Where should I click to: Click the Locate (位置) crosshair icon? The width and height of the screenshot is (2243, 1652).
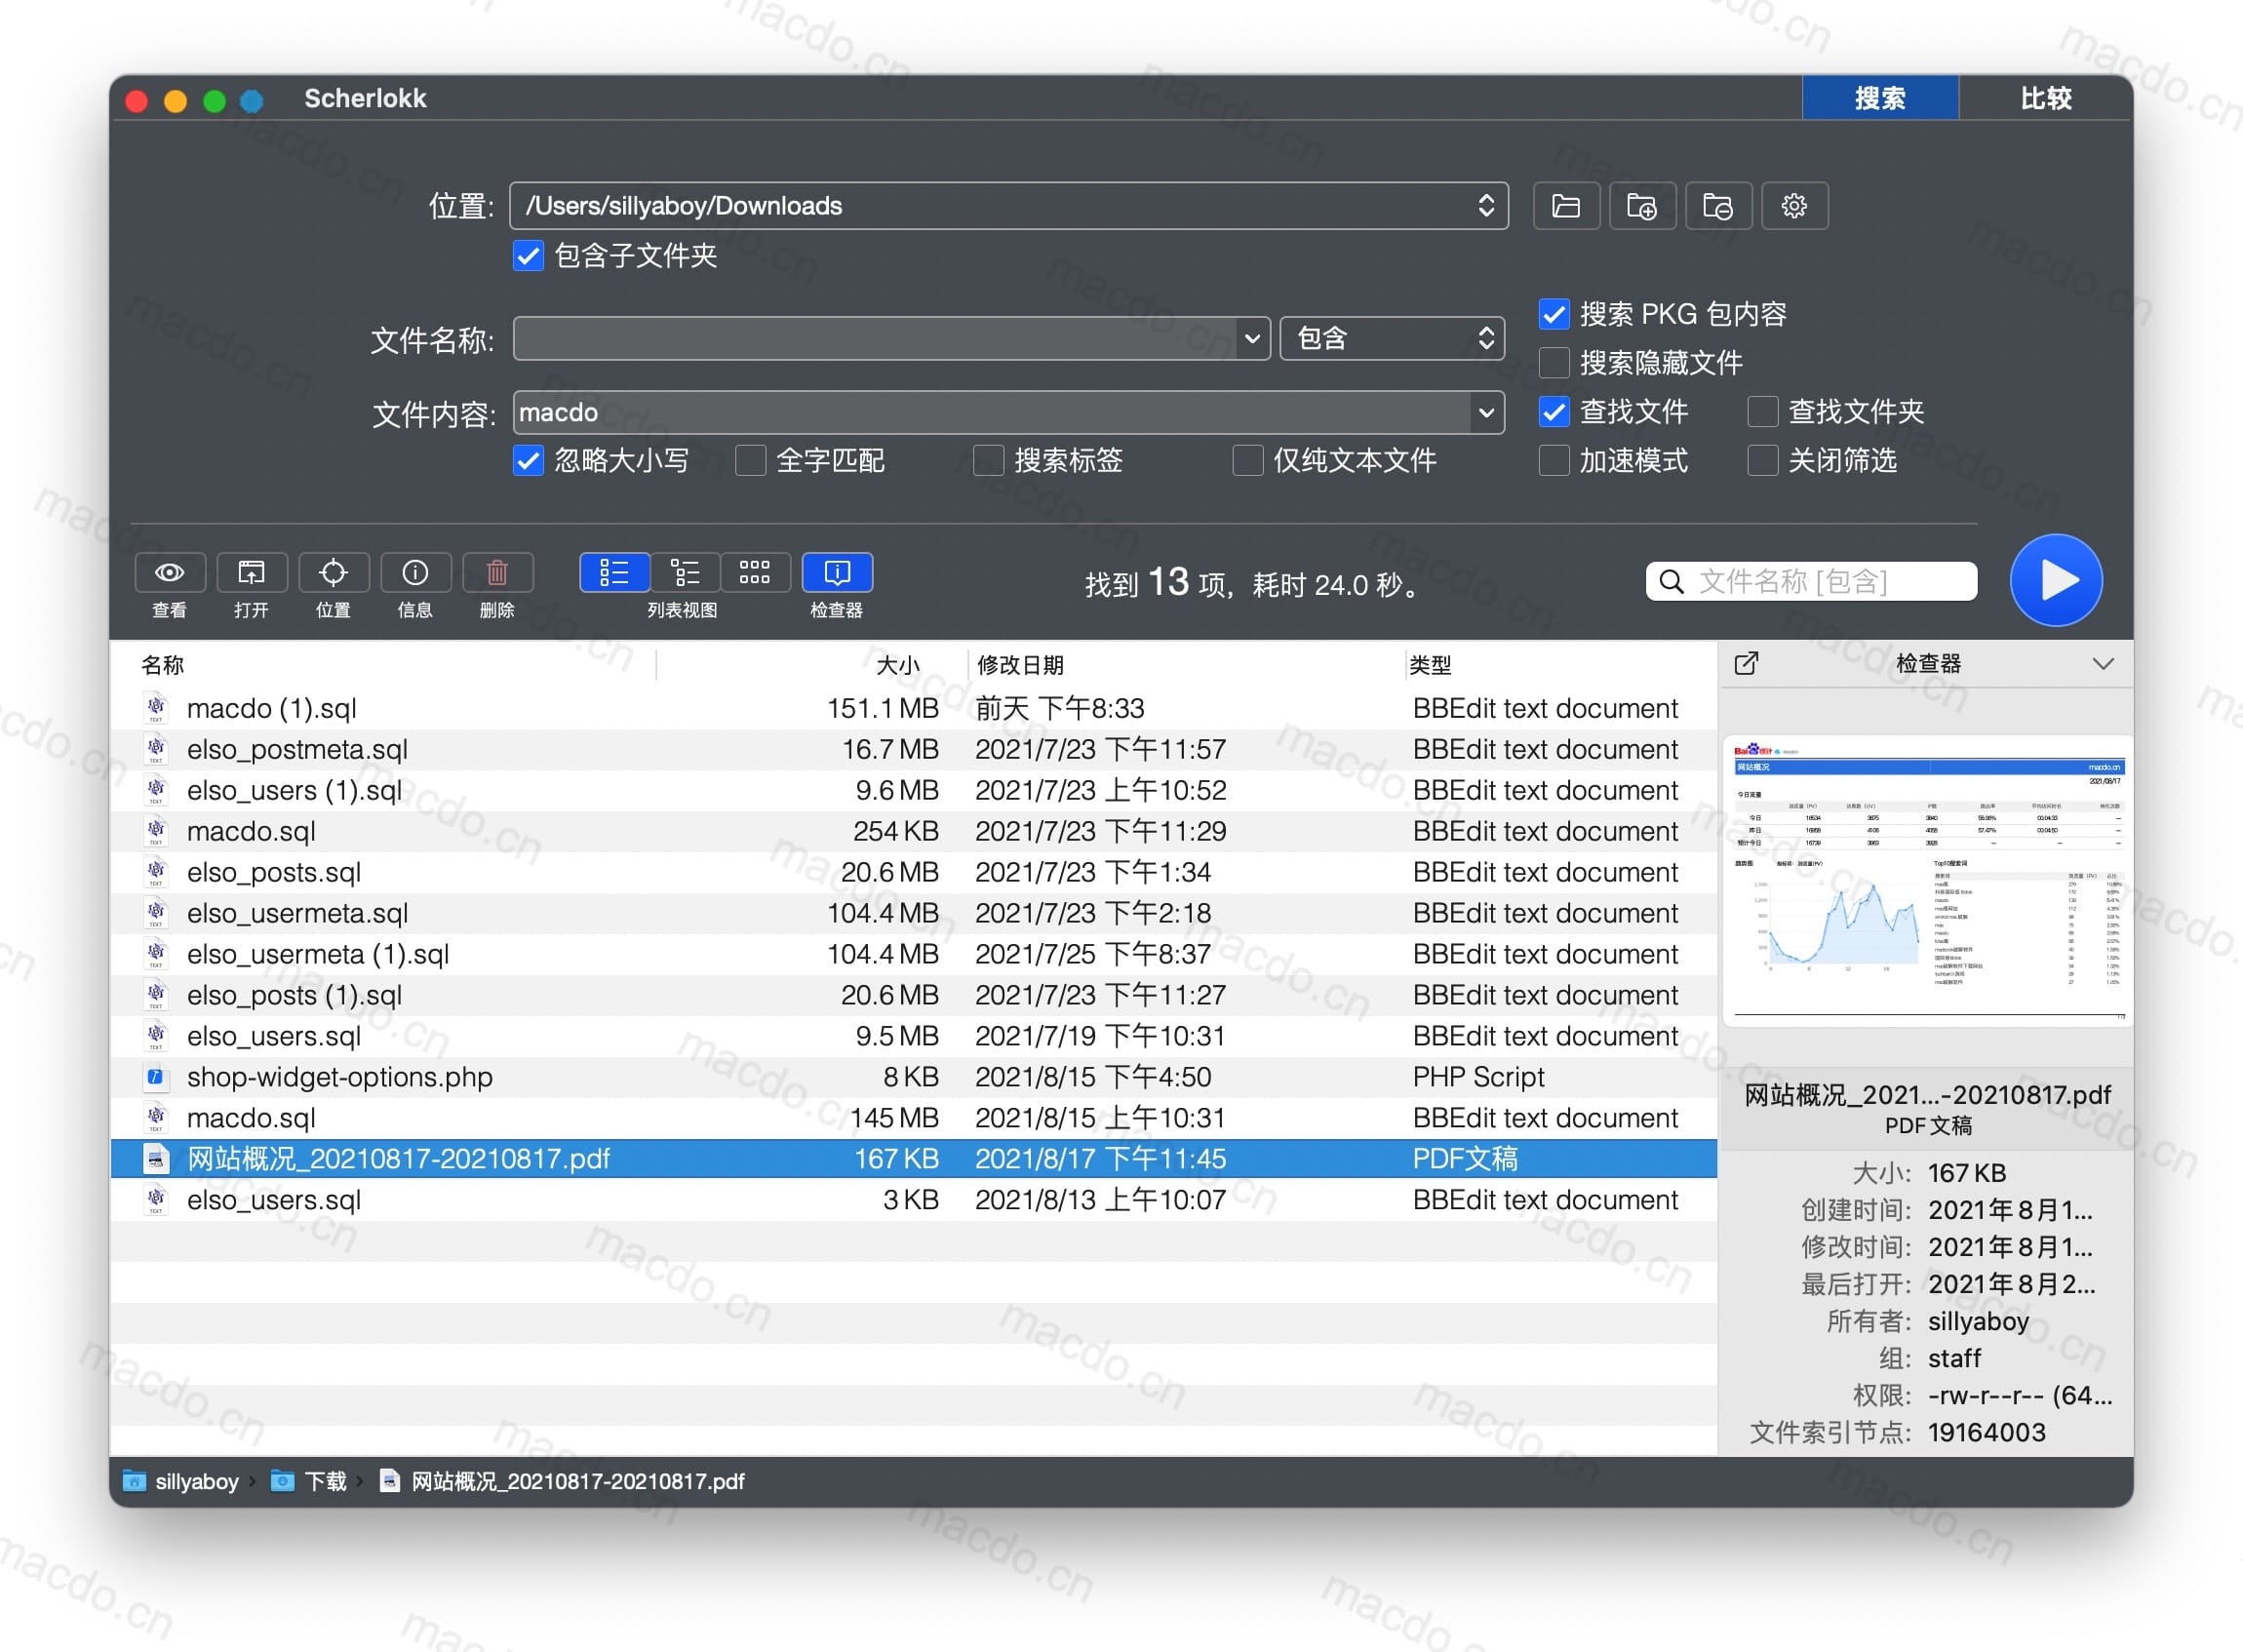(333, 573)
